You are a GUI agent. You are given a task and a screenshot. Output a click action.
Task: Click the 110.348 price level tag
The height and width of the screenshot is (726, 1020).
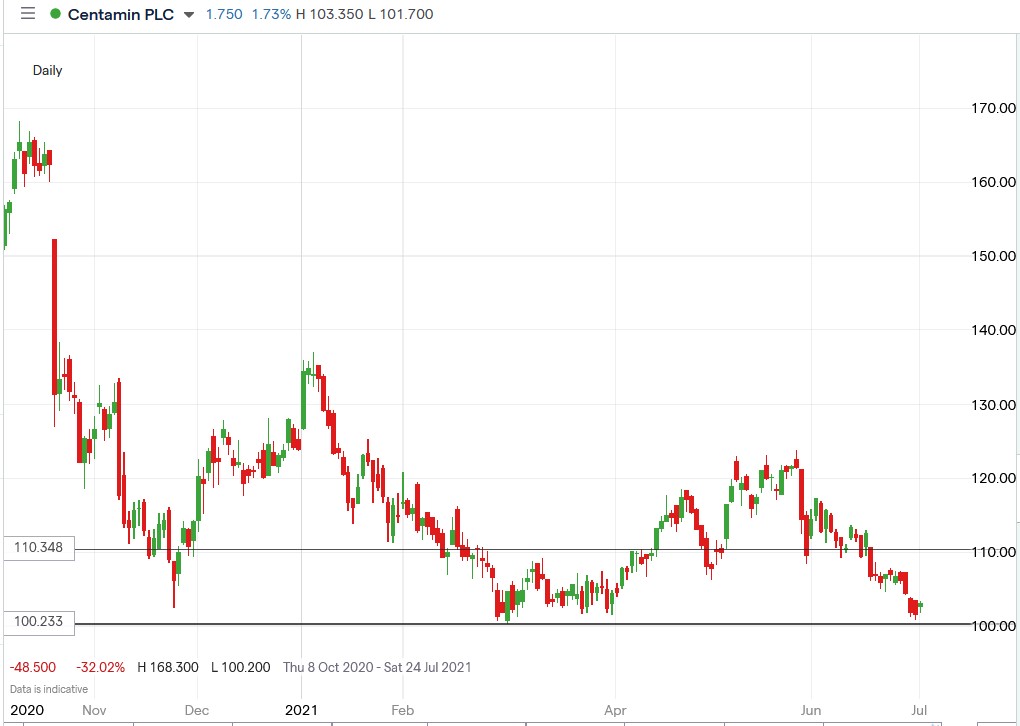click(39, 548)
